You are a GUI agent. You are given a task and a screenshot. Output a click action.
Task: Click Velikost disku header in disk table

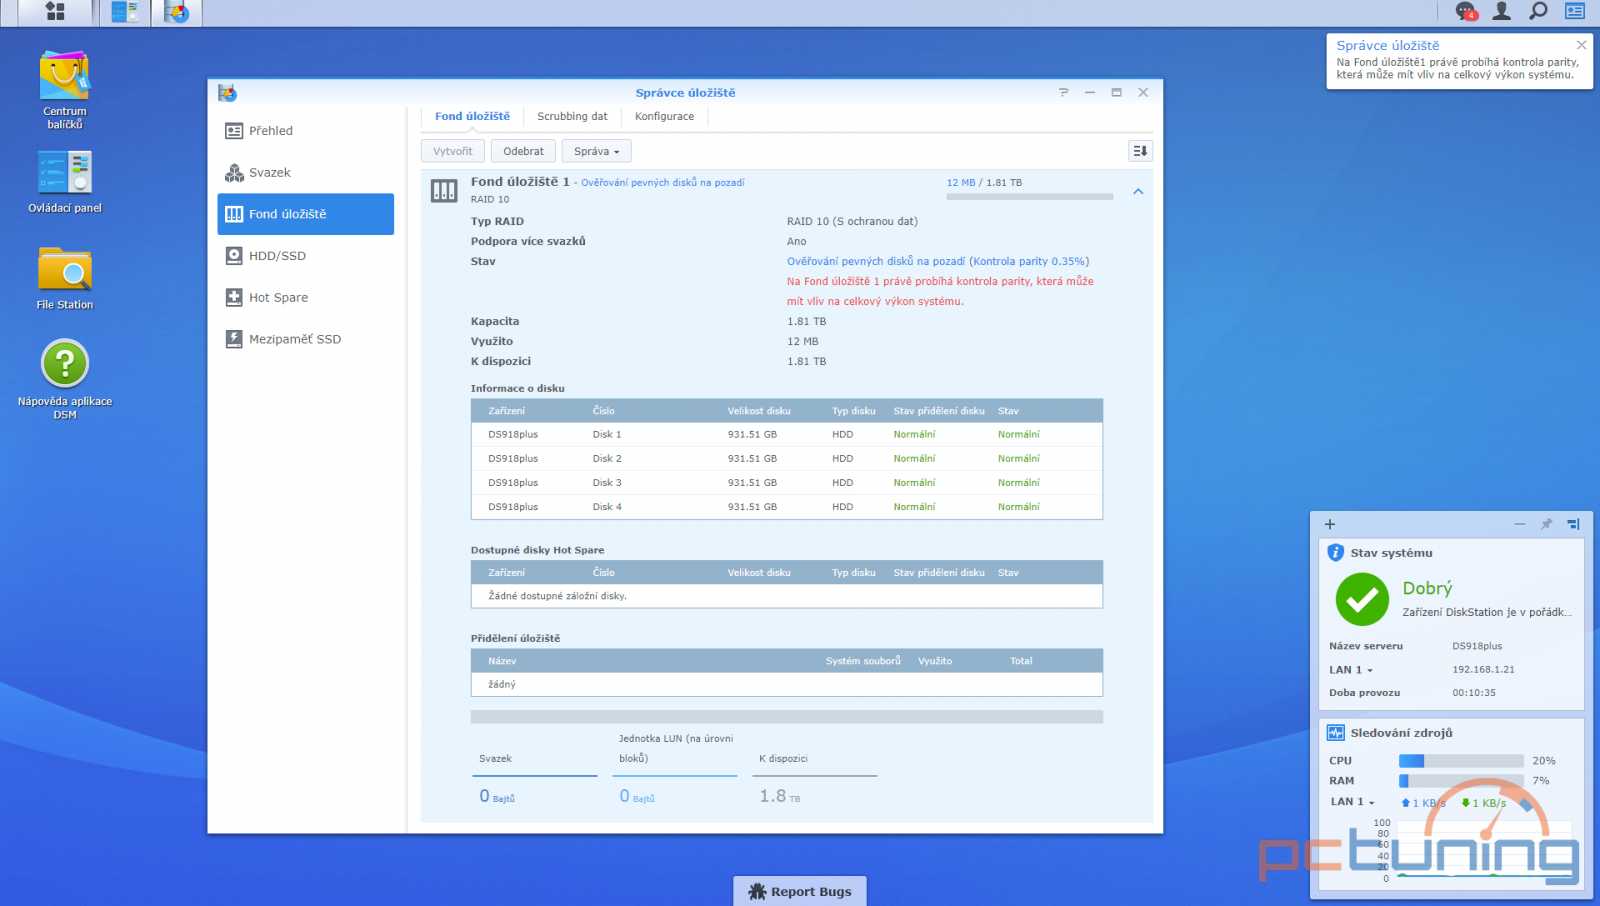pyautogui.click(x=759, y=411)
